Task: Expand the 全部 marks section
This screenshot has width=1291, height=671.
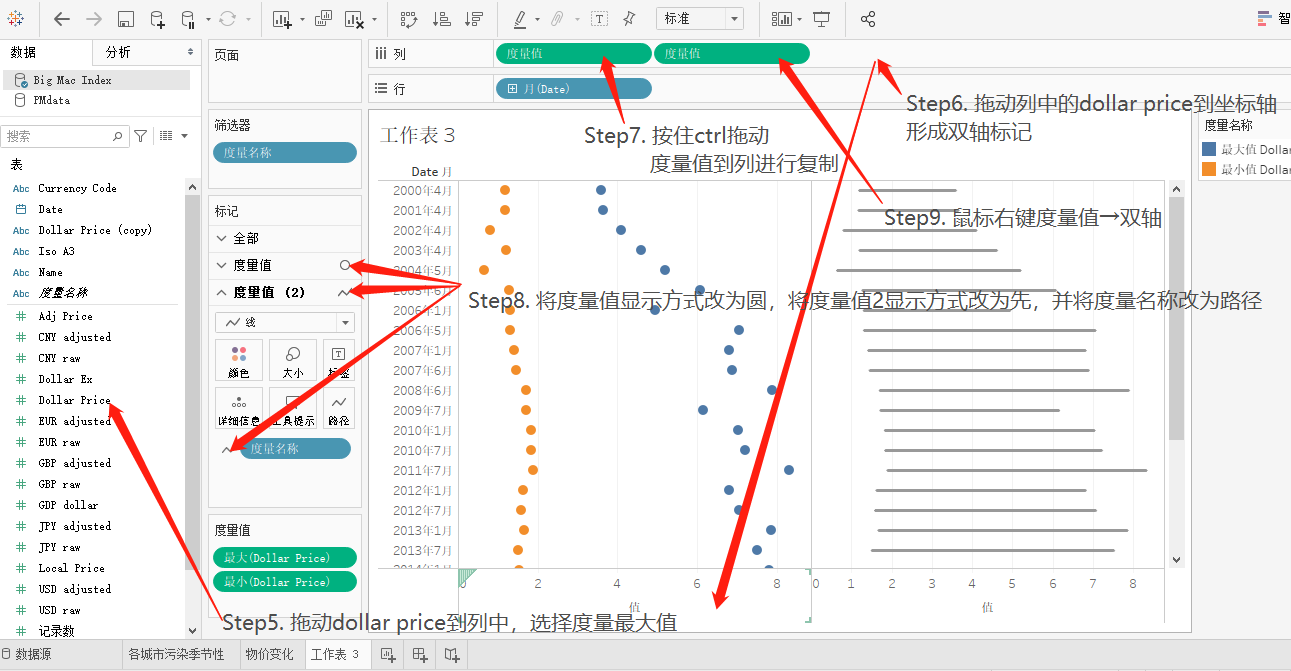Action: 222,238
